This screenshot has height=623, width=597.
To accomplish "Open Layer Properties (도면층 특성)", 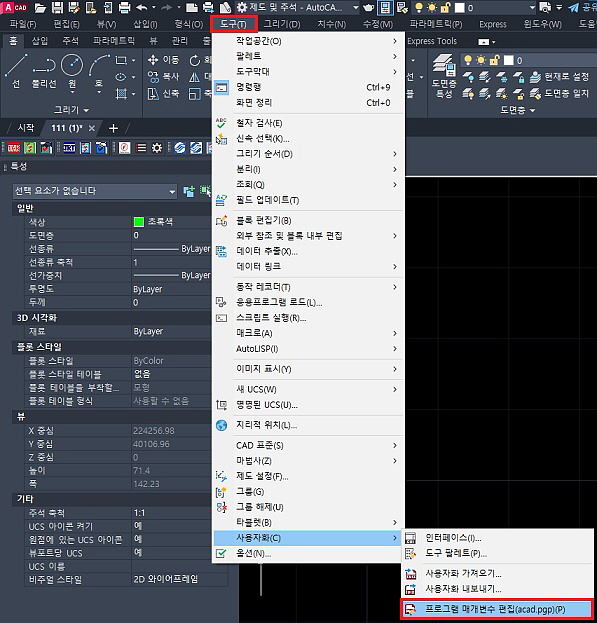I will [444, 75].
